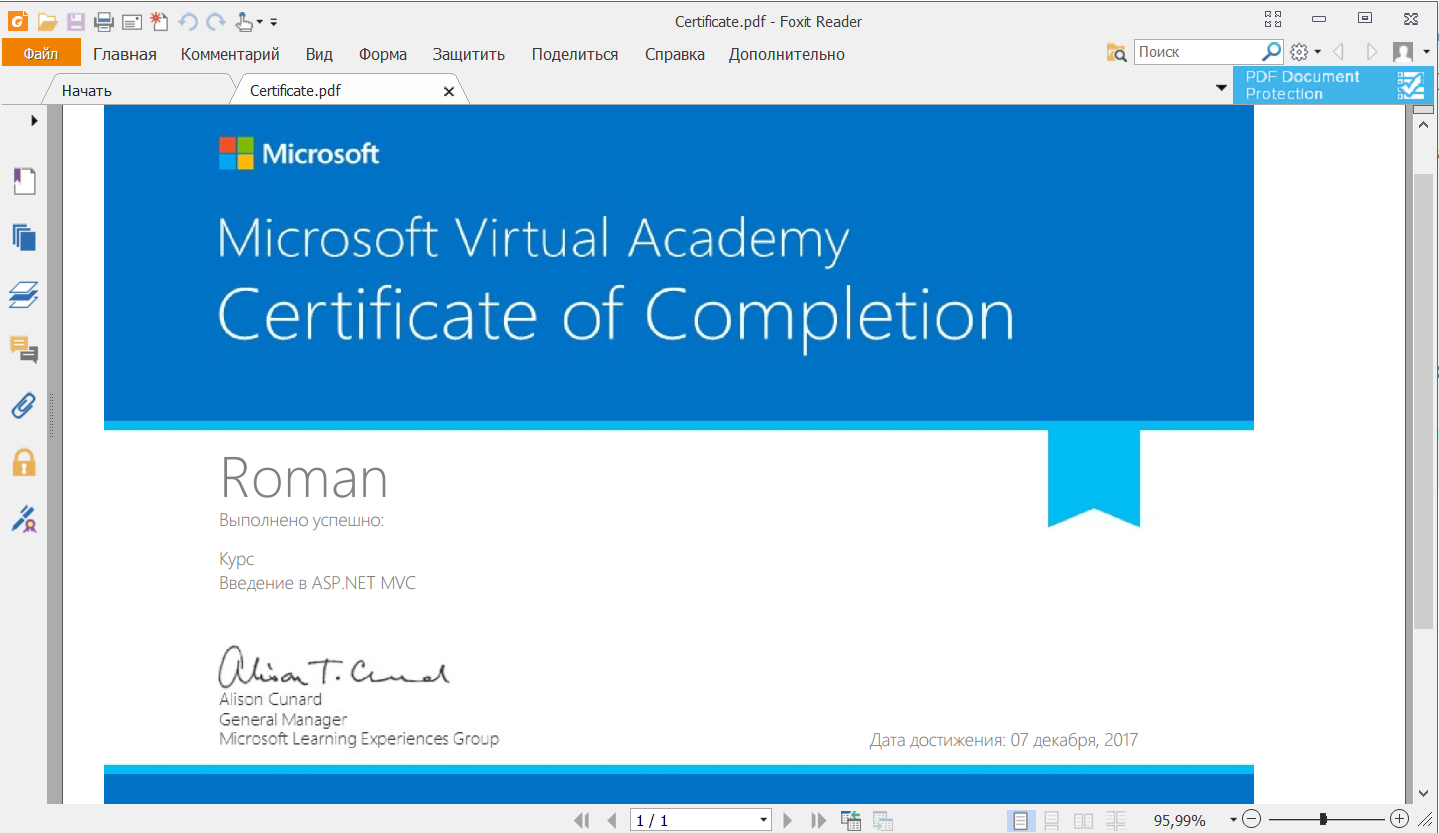This screenshot has width=1439, height=833.
Task: Undo the last action
Action: (188, 21)
